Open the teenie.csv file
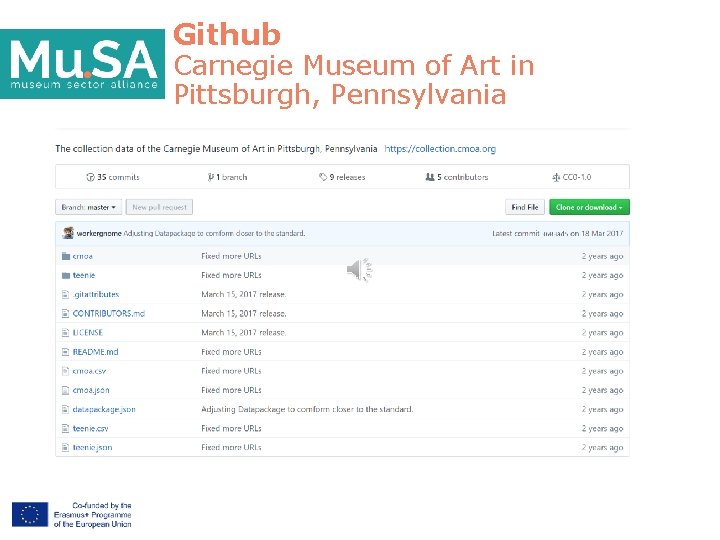 tap(90, 428)
